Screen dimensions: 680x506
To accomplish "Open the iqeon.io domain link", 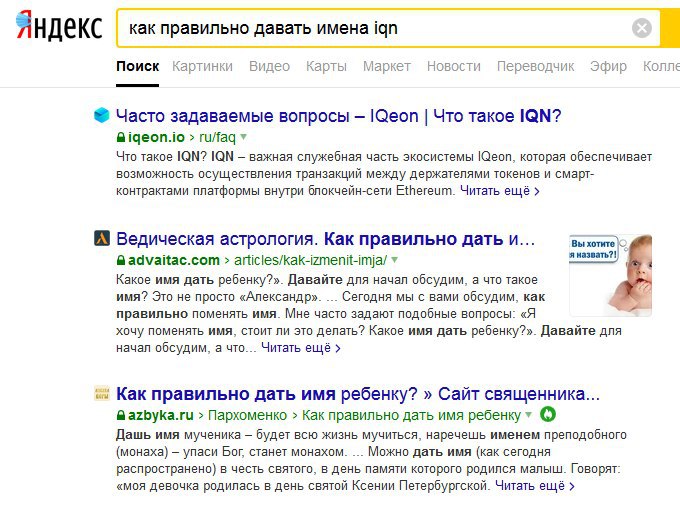I will (157, 137).
